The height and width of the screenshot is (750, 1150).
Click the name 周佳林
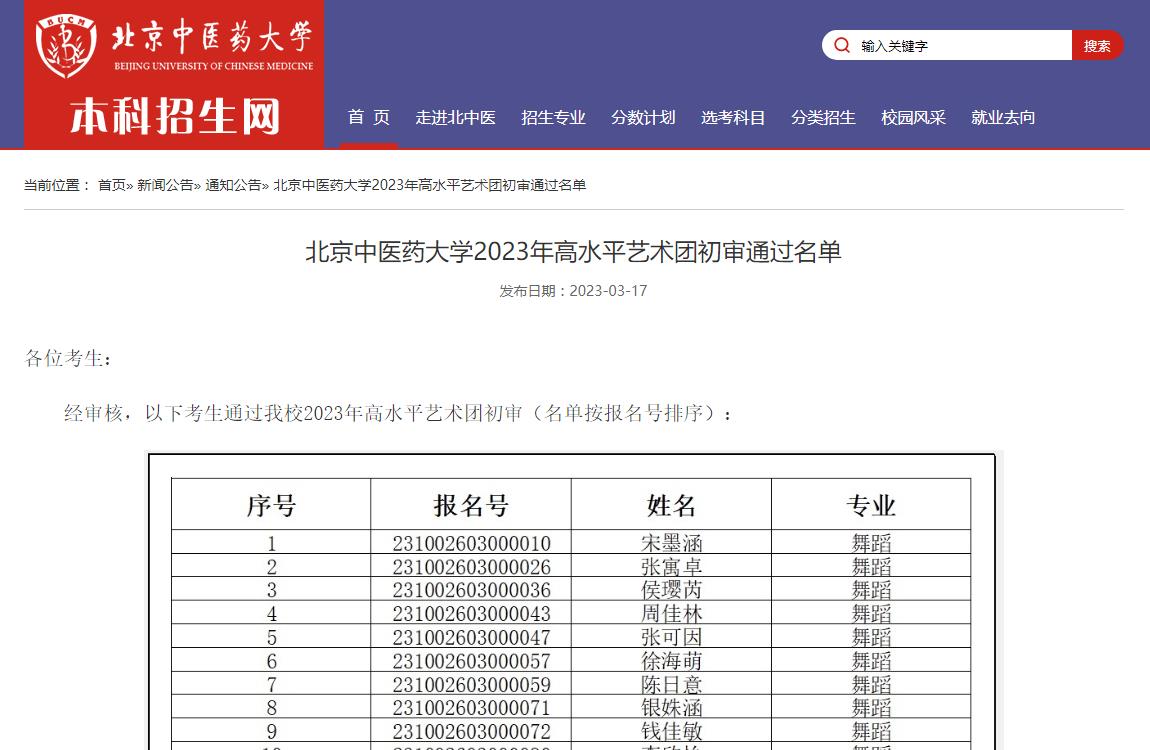(x=672, y=614)
